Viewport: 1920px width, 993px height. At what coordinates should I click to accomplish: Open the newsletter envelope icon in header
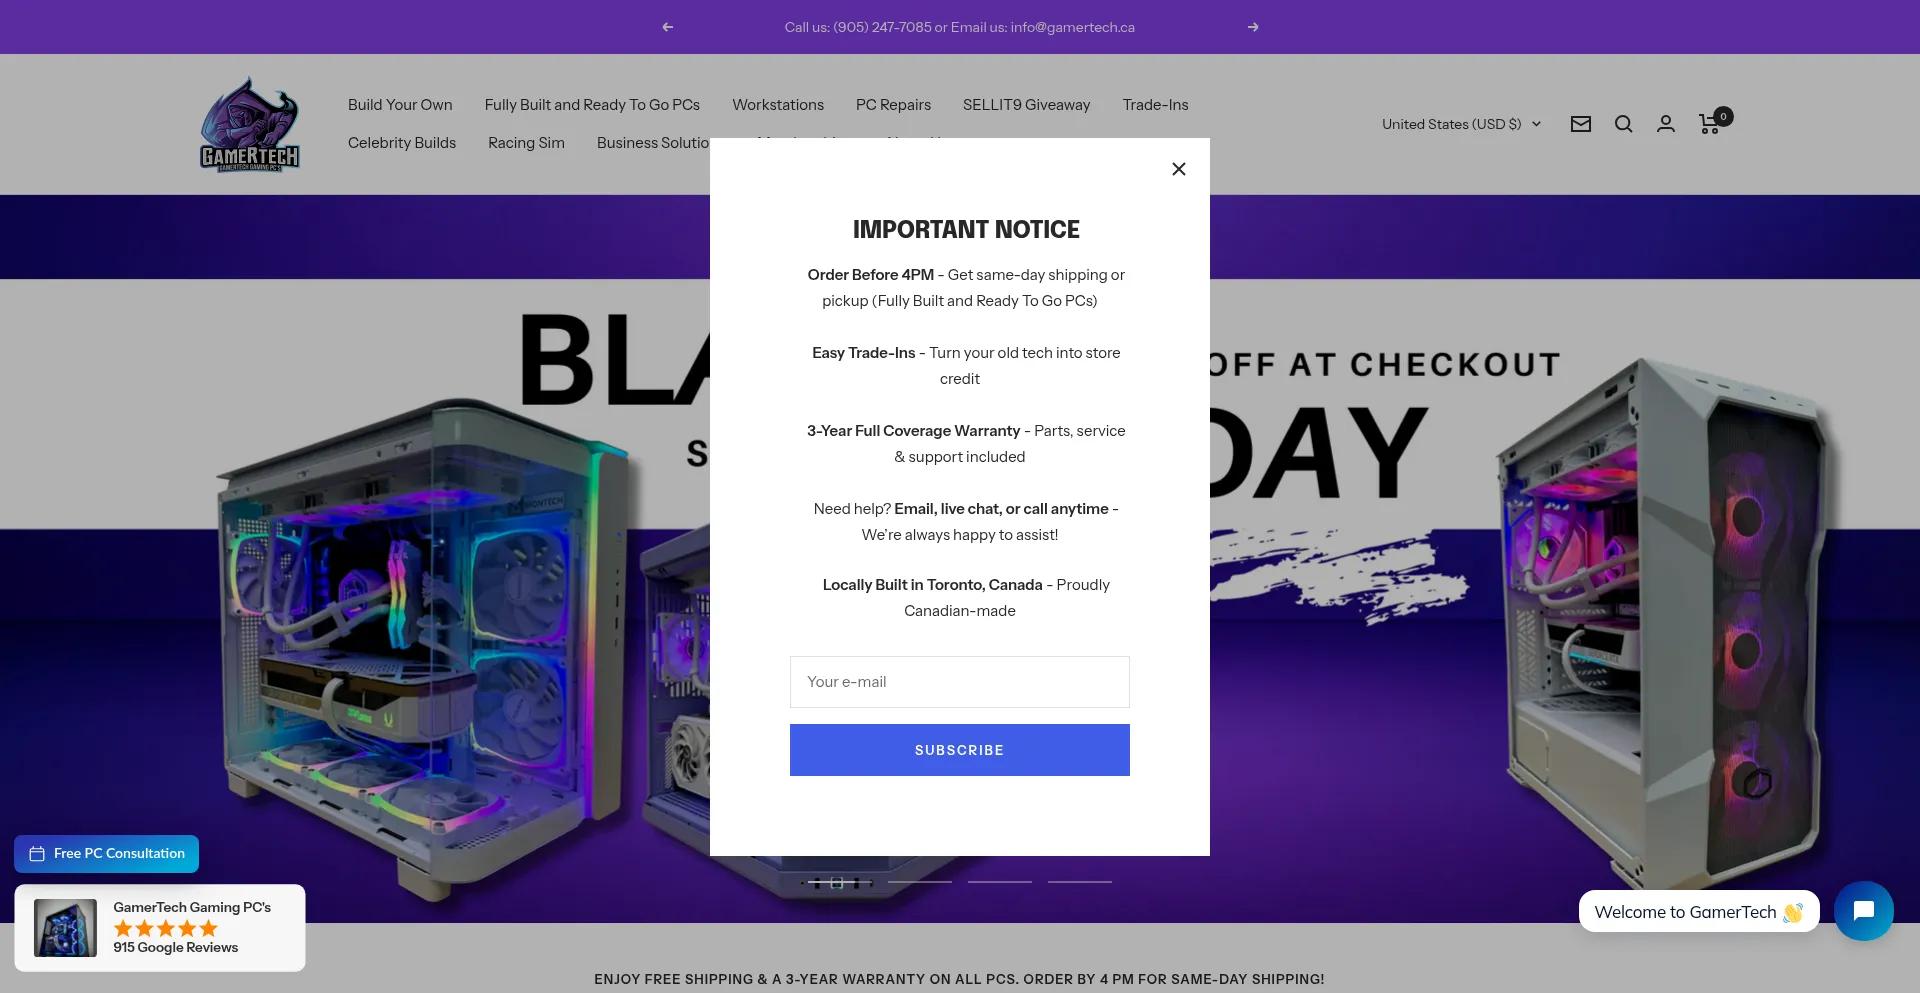tap(1581, 124)
